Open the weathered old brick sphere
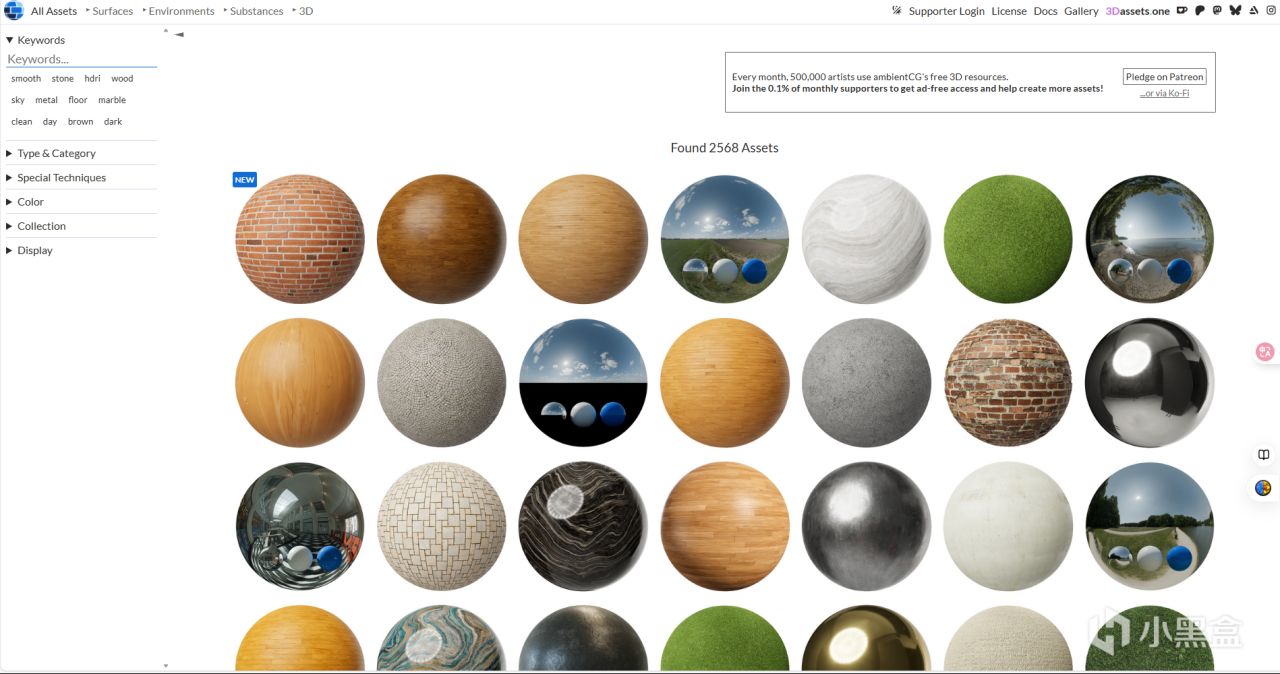 [x=1008, y=383]
